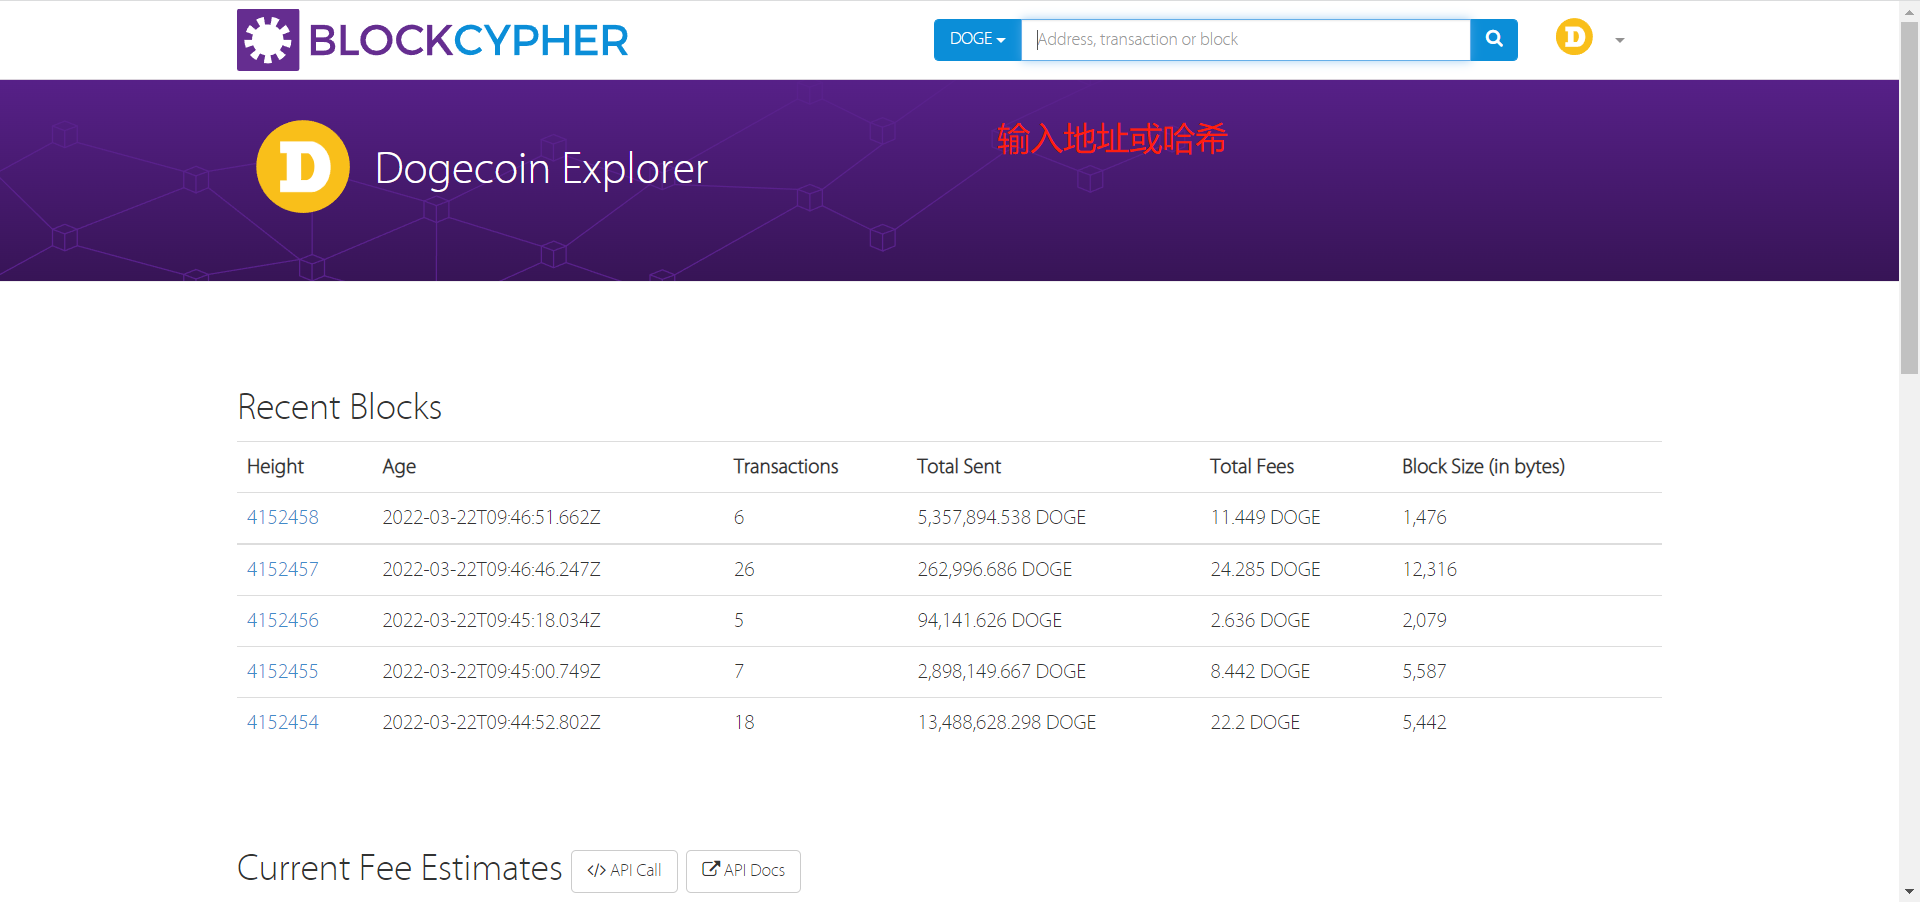Click the Dogecoin Explorer title

541,169
